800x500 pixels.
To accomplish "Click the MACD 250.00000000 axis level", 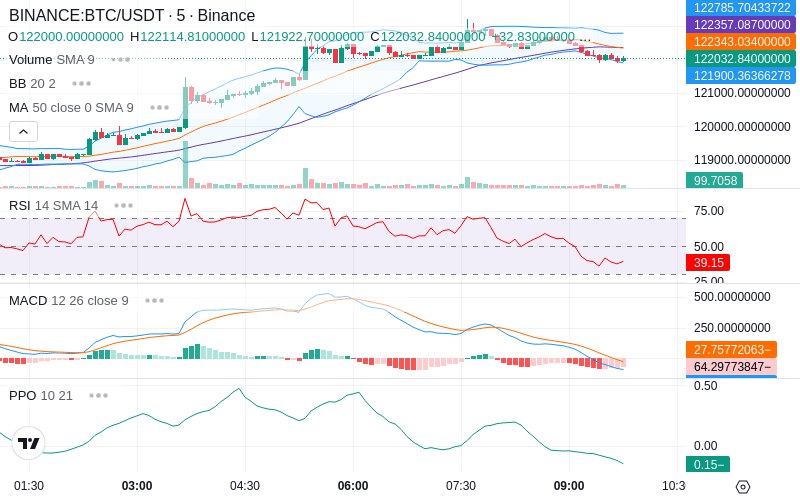I will 732,328.
